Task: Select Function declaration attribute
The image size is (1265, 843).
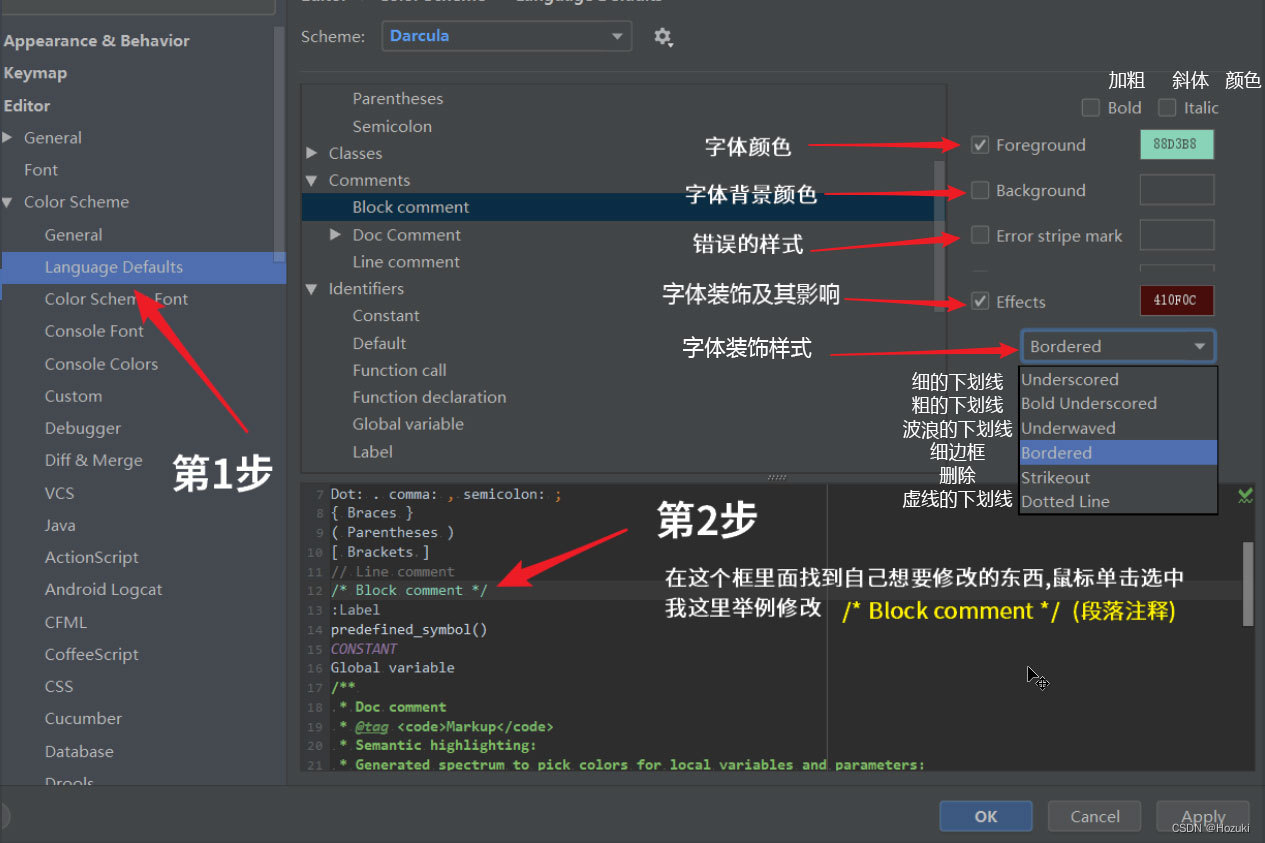Action: [429, 397]
